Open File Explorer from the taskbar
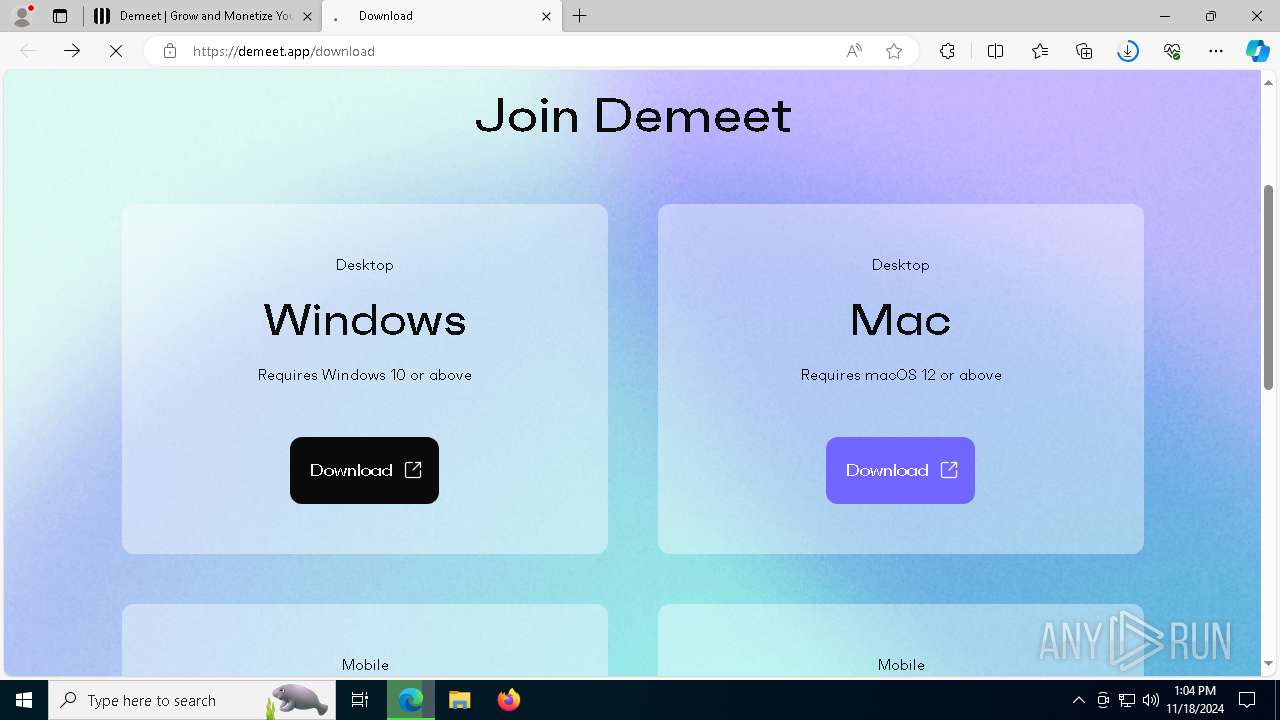Screen dimensions: 1280x720 tap(459, 700)
